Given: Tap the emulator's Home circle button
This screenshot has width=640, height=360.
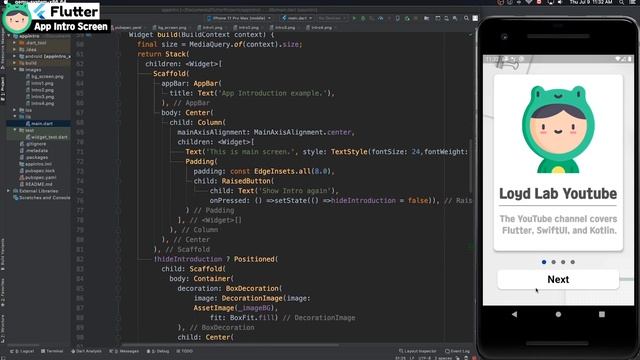Looking at the screenshot, I should [558, 314].
